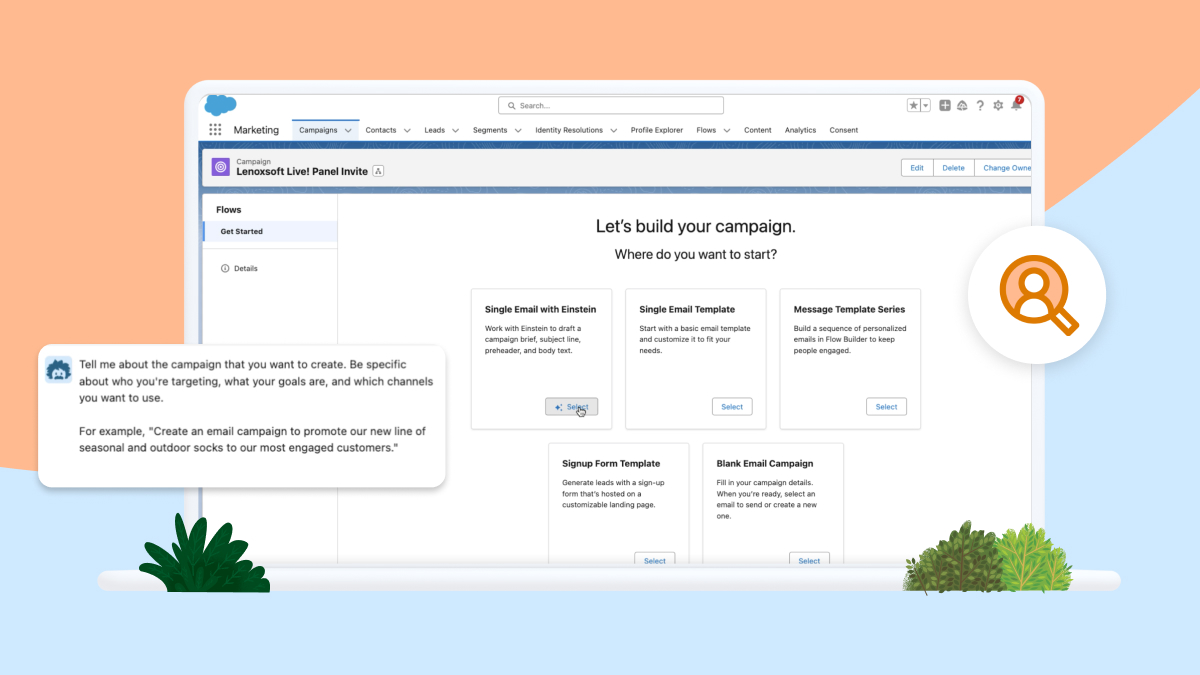The image size is (1200, 675).
Task: Open the Campaigns tab dropdown arrow
Action: (348, 129)
